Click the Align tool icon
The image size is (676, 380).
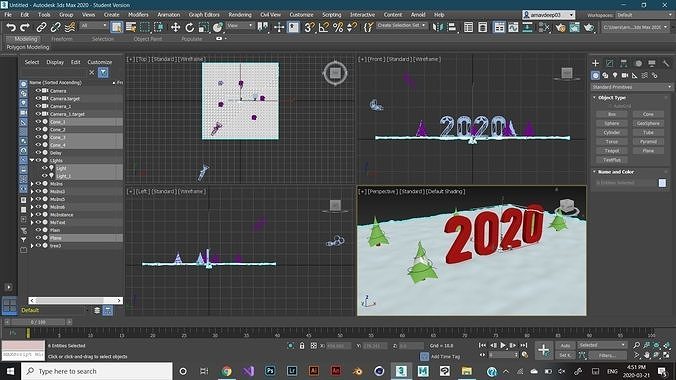[452, 27]
